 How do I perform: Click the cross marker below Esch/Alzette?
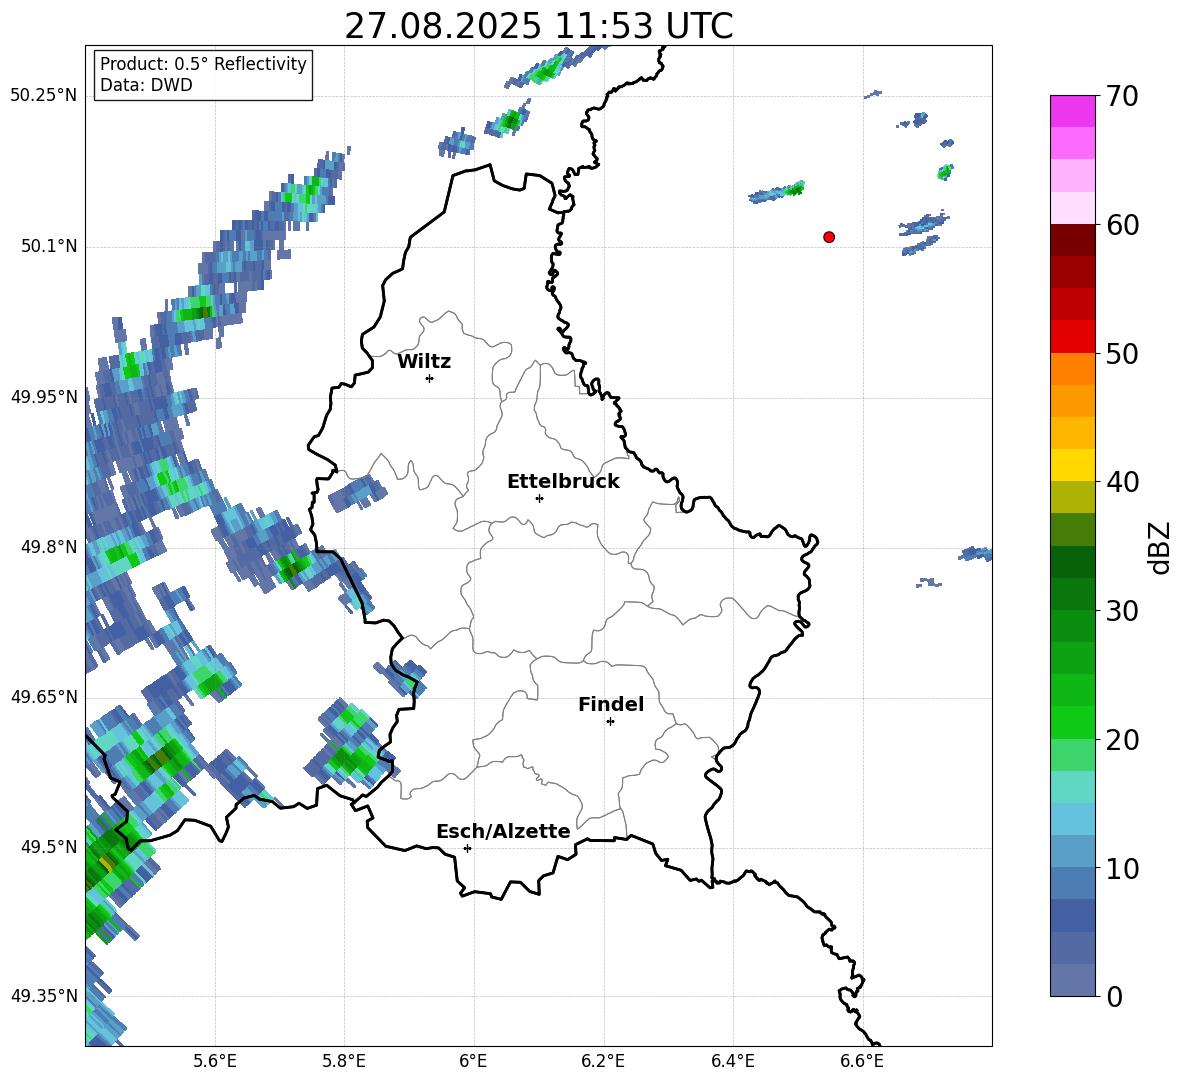coord(467,848)
